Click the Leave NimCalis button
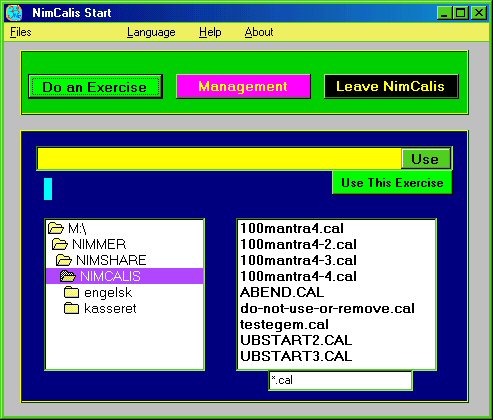 (x=391, y=86)
